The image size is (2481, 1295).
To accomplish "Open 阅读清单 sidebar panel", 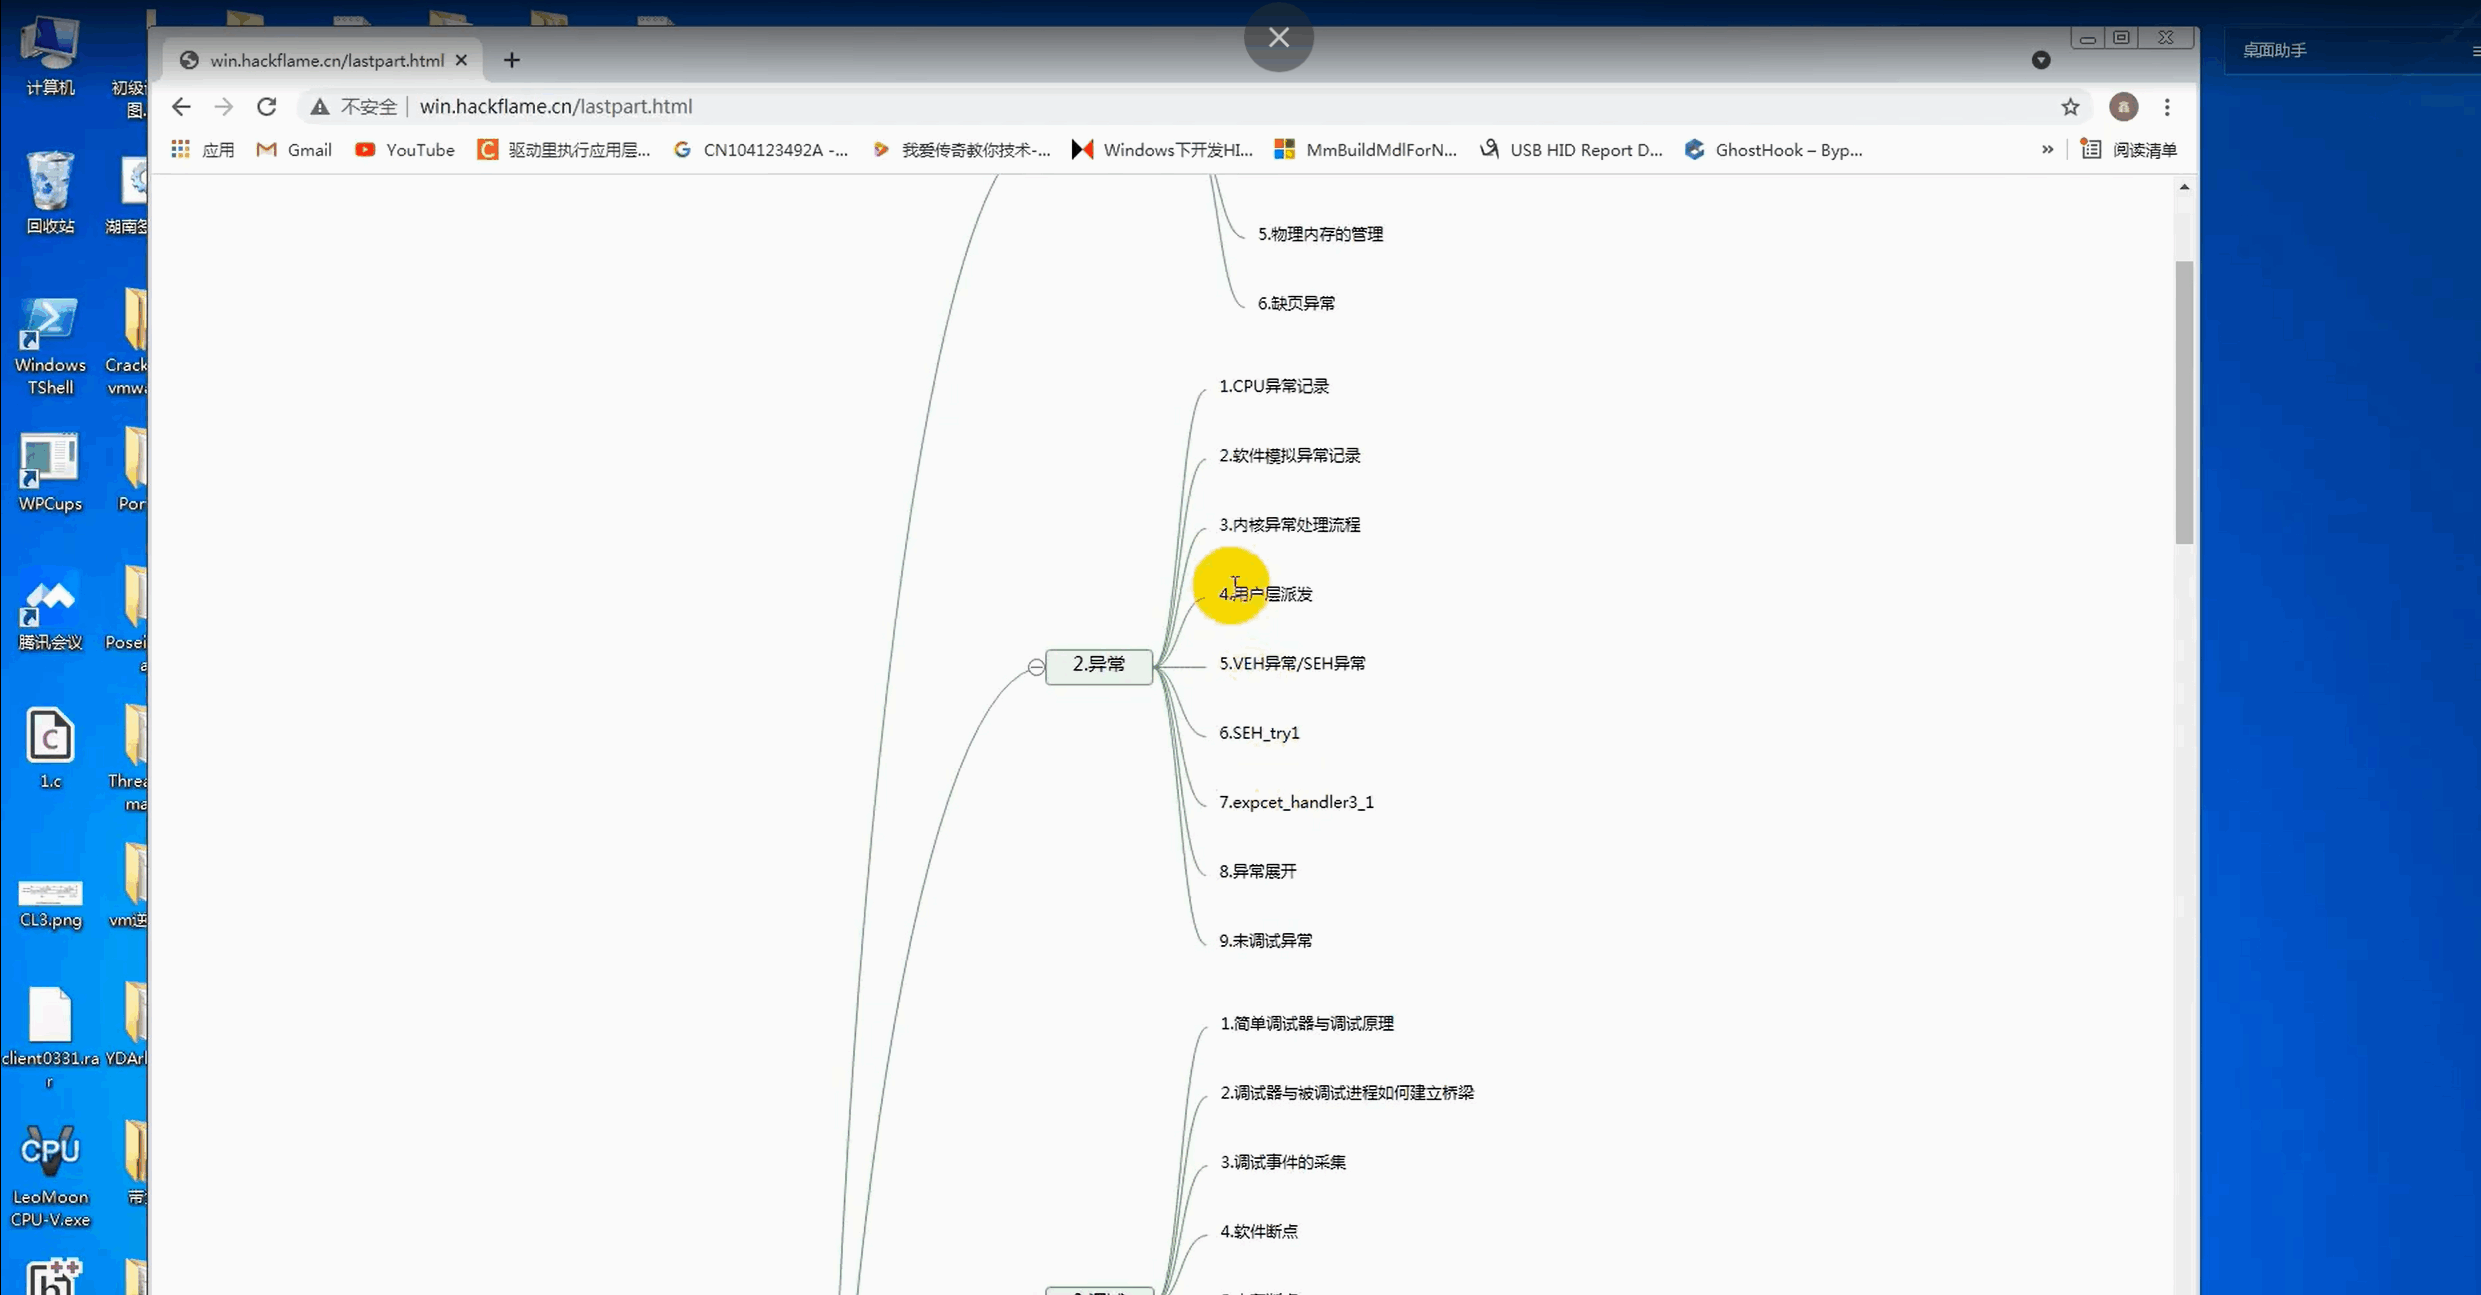I will (2123, 149).
